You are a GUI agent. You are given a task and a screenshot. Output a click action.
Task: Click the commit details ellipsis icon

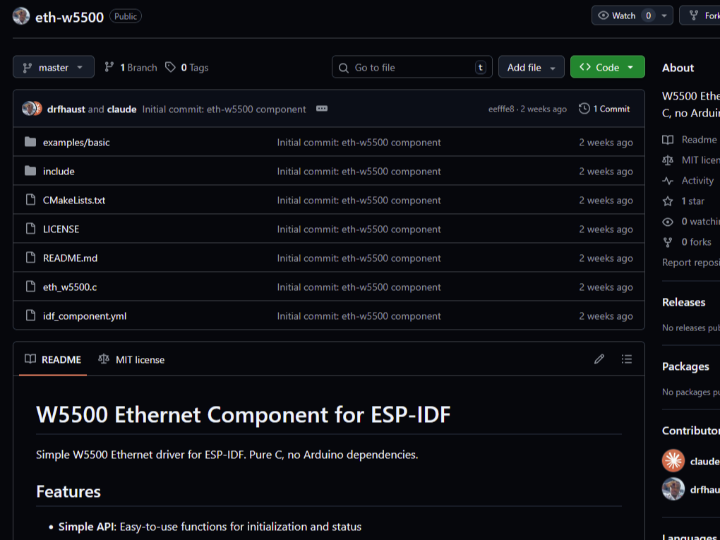[322, 109]
